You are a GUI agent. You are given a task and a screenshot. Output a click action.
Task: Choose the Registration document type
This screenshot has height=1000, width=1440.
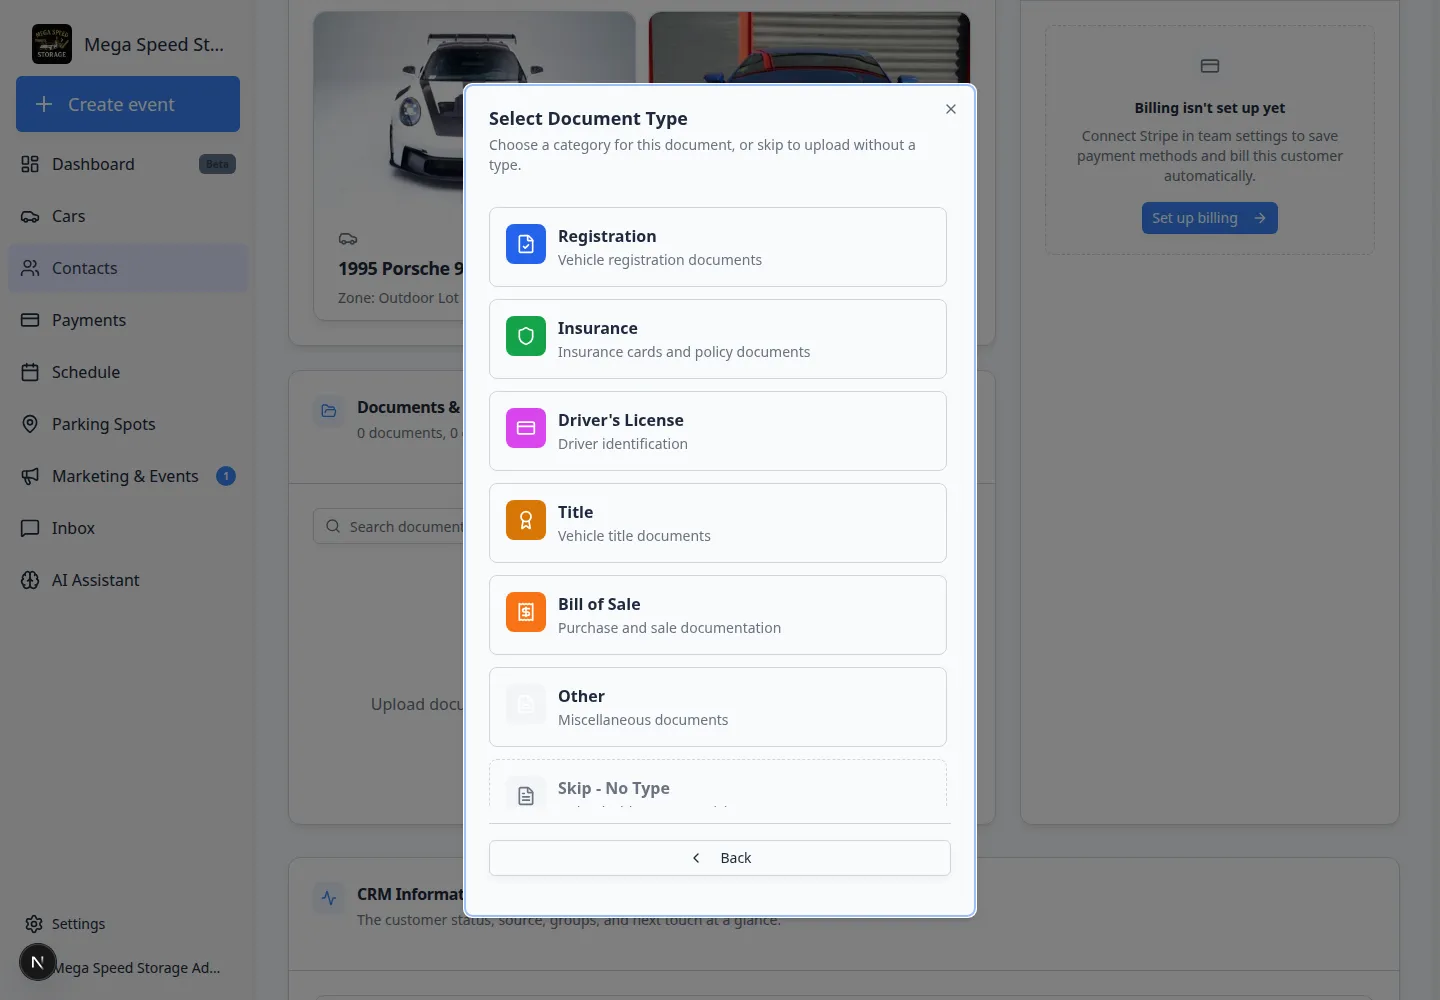718,247
